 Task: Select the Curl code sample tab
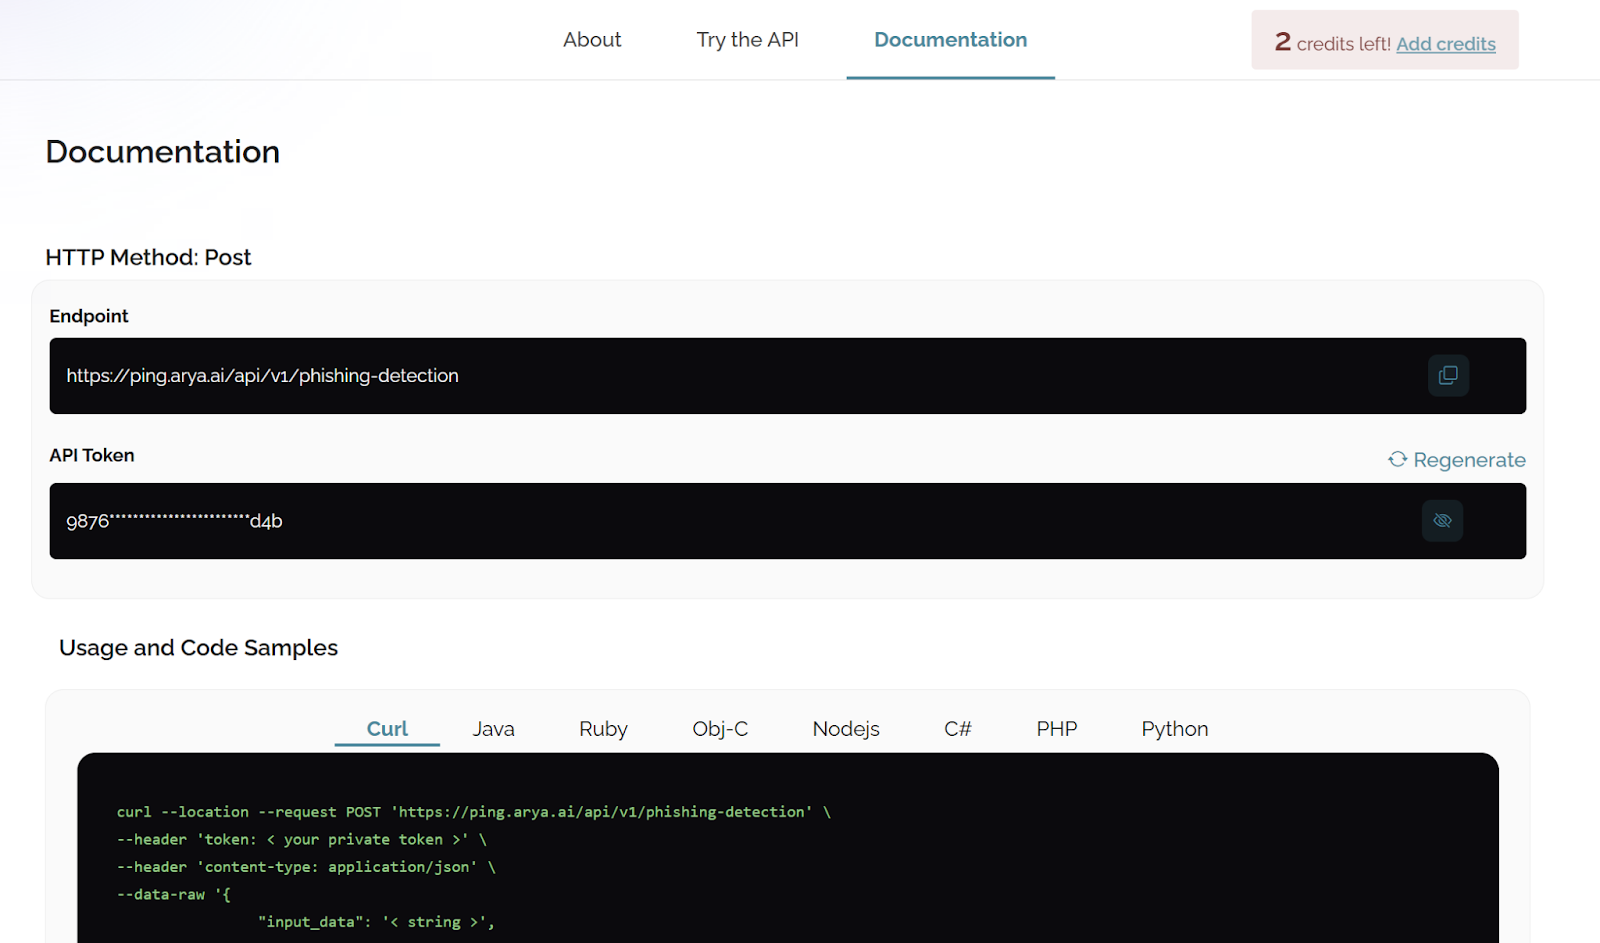(x=387, y=729)
